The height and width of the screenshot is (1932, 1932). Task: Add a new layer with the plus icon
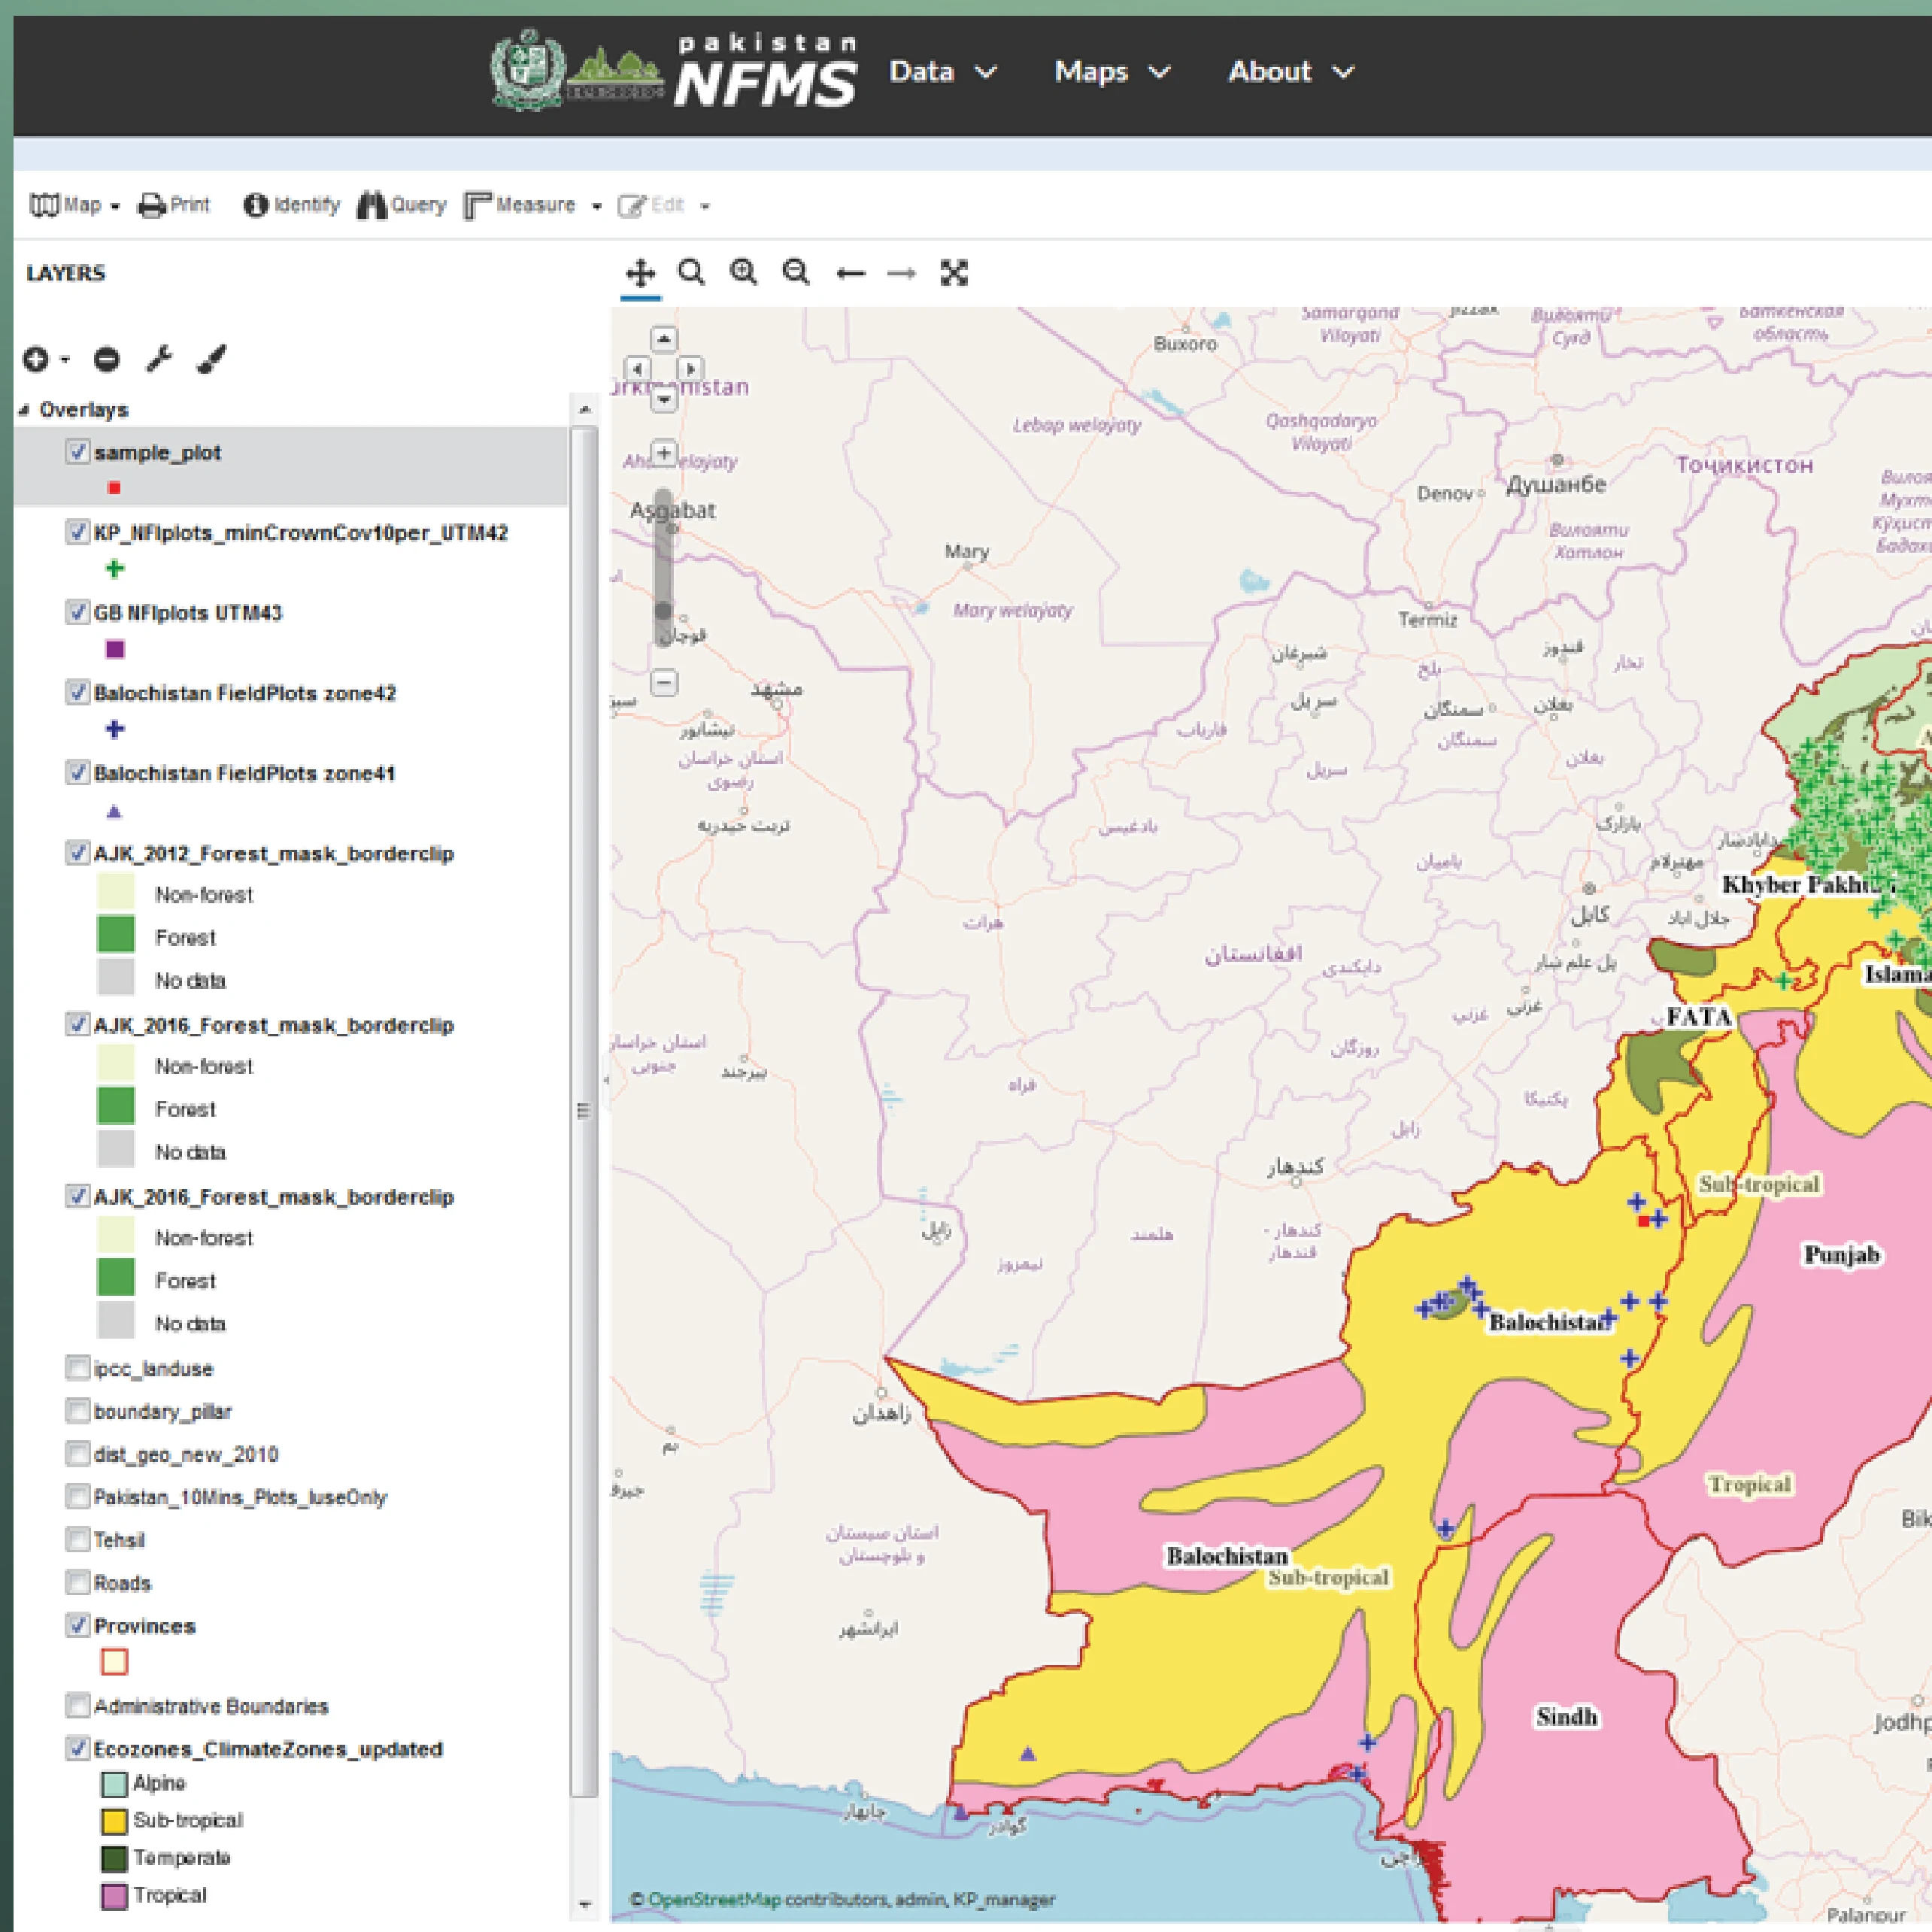pos(36,359)
